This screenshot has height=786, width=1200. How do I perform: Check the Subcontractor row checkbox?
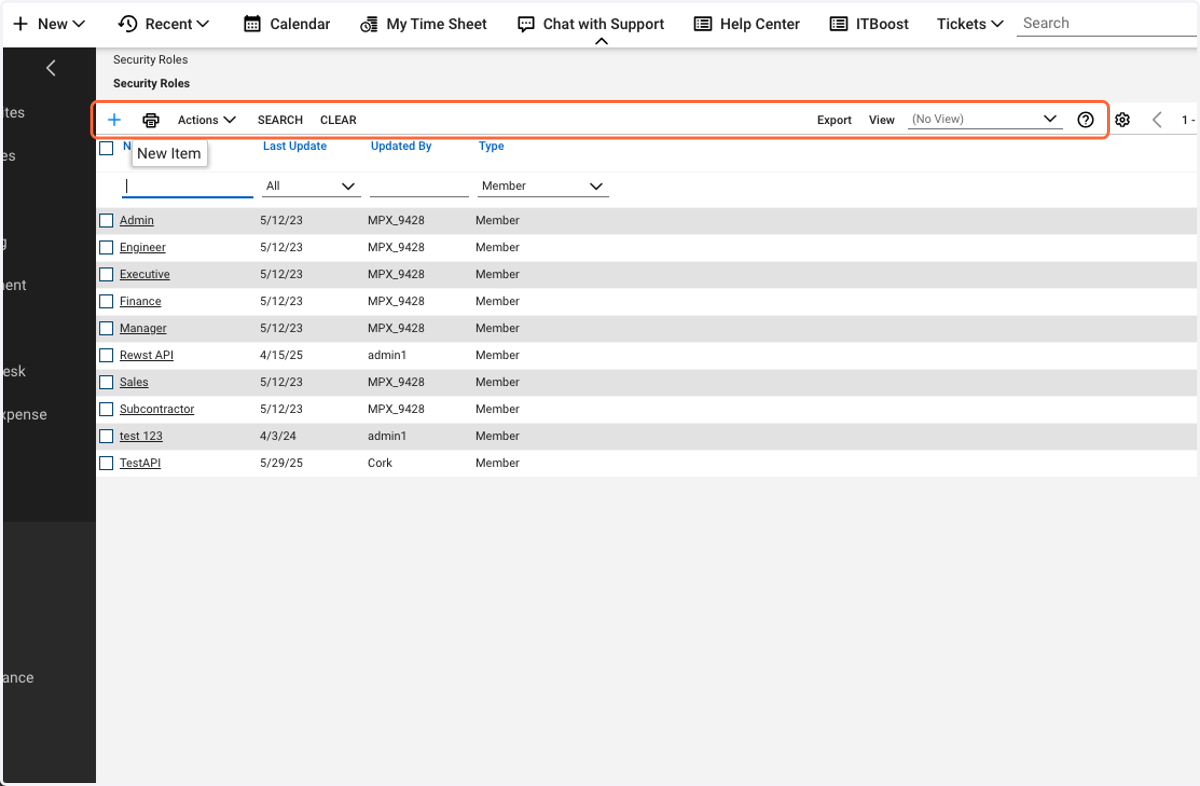106,409
